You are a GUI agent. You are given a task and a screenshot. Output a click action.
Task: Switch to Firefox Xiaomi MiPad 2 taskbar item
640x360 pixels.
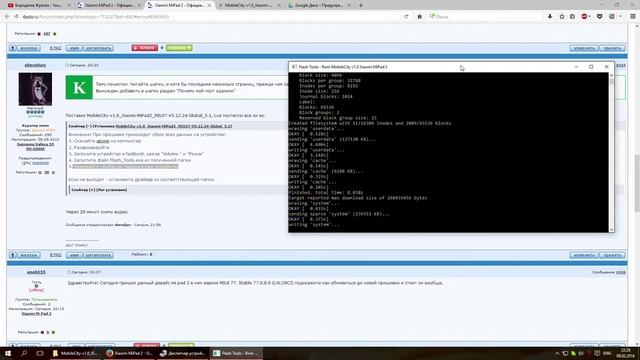tap(129, 353)
